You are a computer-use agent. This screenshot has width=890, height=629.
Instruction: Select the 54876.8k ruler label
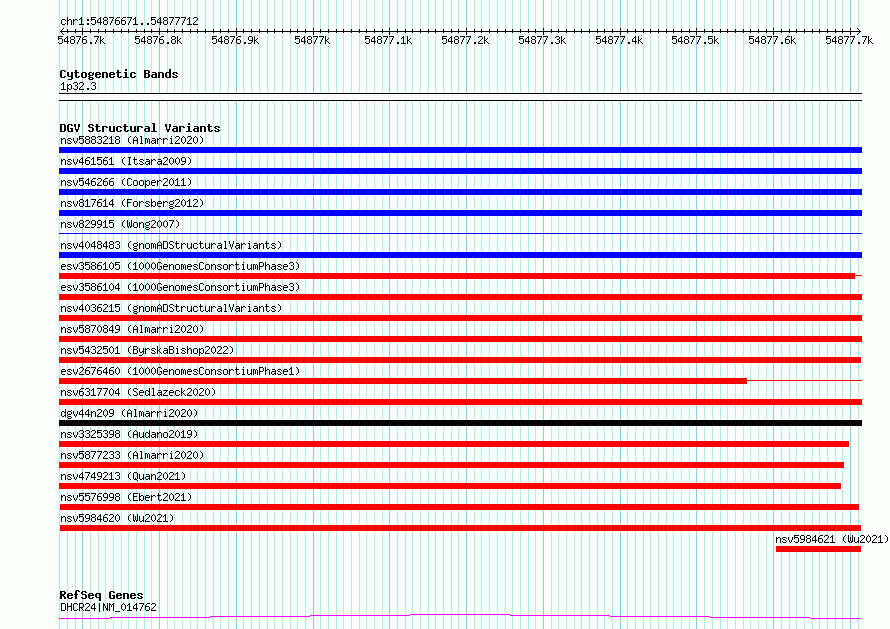[x=158, y=40]
